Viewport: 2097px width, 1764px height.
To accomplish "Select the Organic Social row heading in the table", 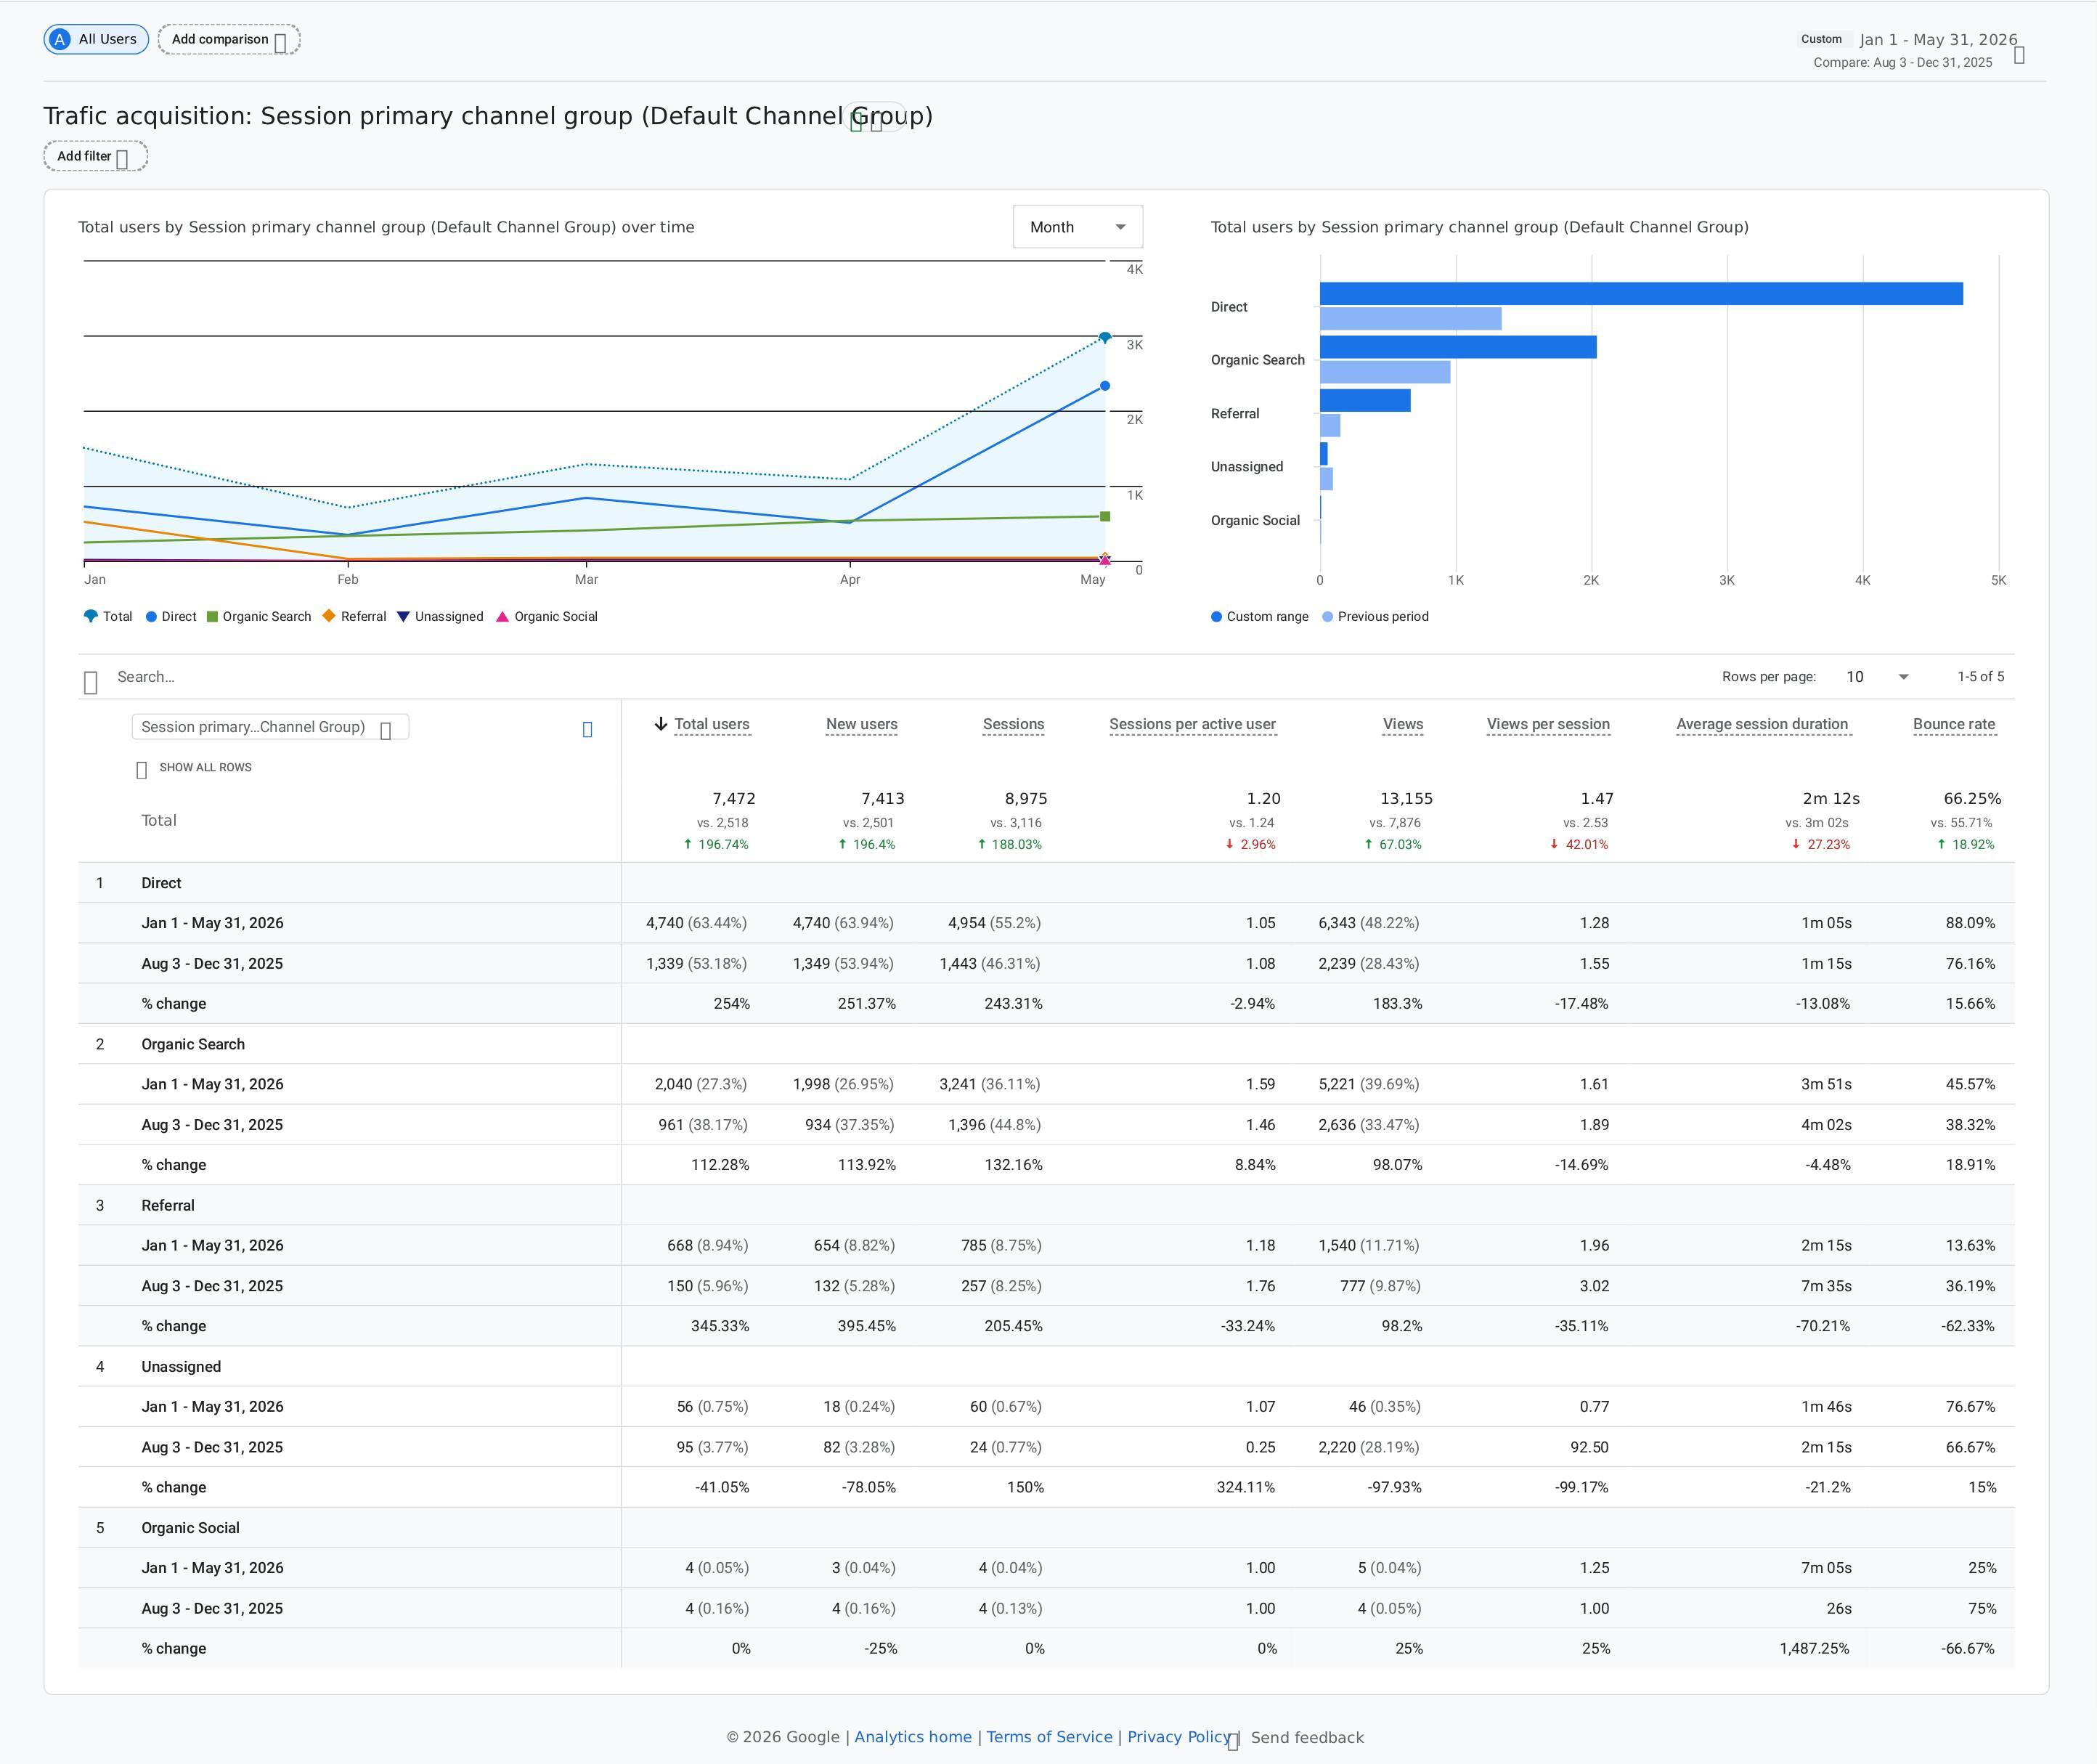I will 190,1528.
